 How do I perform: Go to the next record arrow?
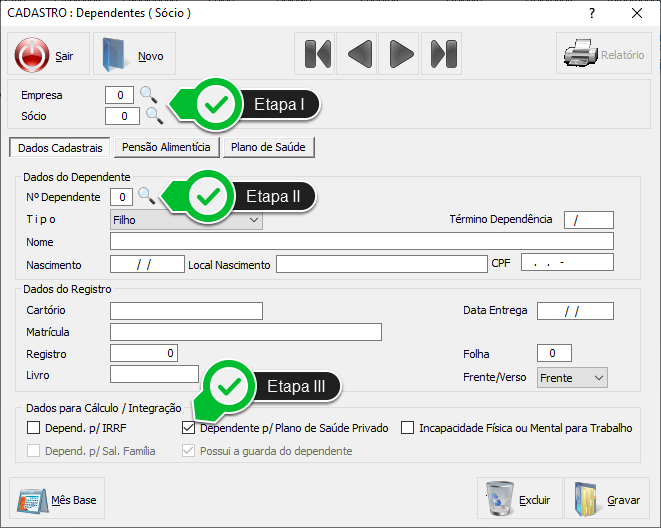(400, 54)
